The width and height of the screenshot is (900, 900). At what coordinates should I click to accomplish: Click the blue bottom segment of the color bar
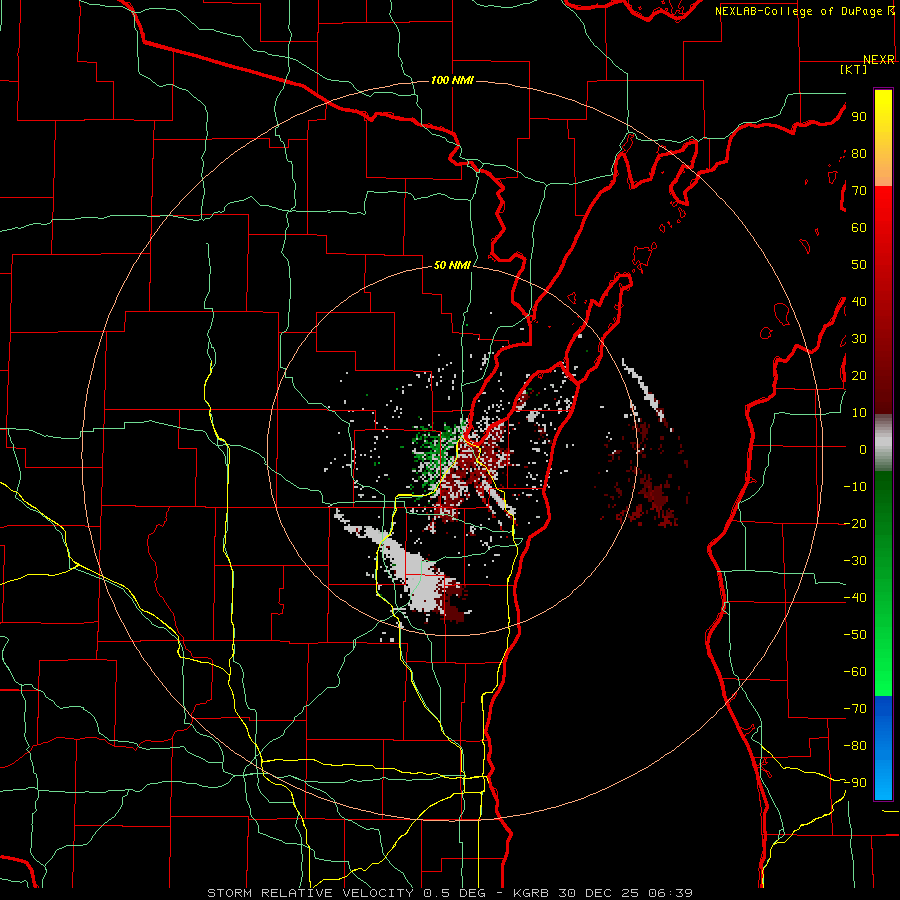pyautogui.click(x=883, y=748)
